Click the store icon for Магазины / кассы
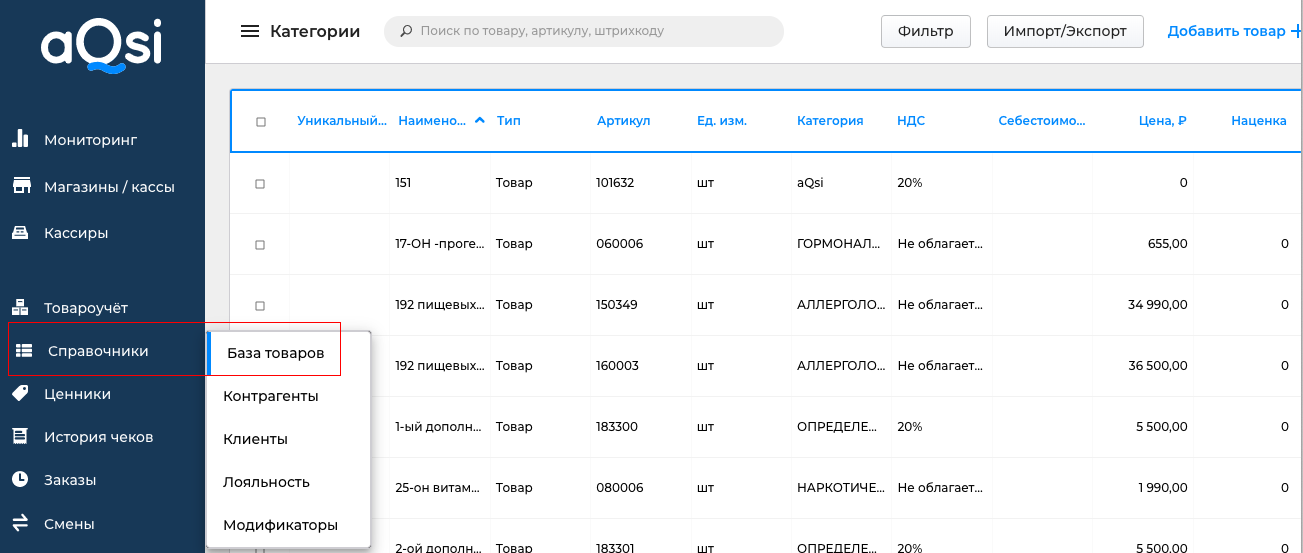This screenshot has height=553, width=1303. pyautogui.click(x=19, y=187)
